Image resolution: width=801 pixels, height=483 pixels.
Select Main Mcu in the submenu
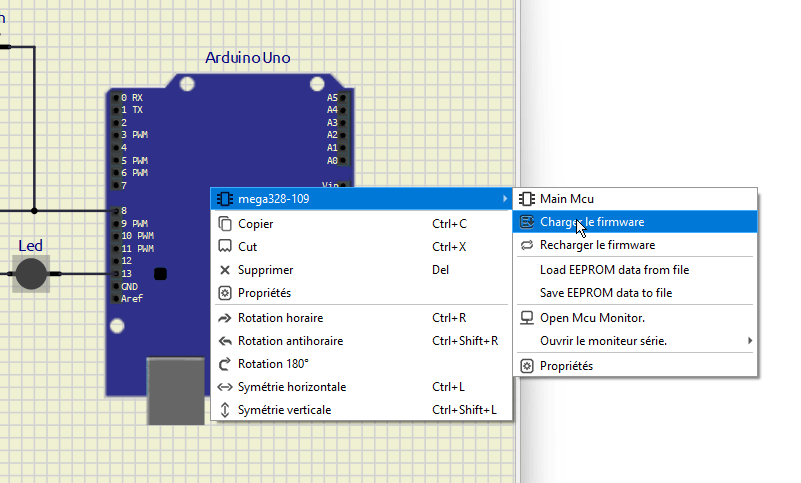click(x=635, y=199)
